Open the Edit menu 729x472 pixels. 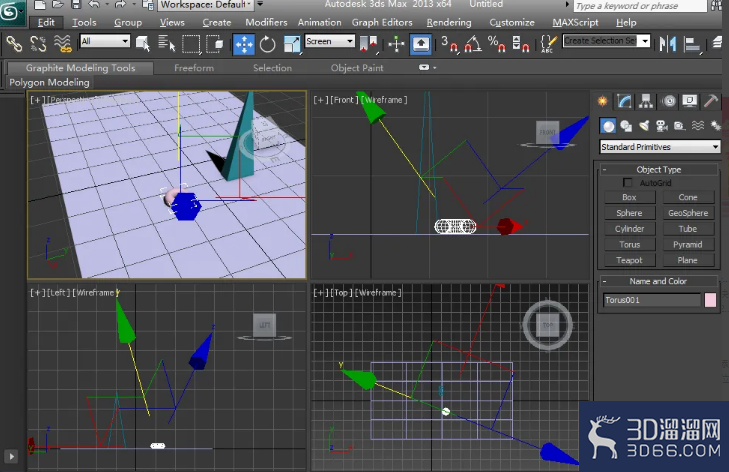click(x=46, y=22)
